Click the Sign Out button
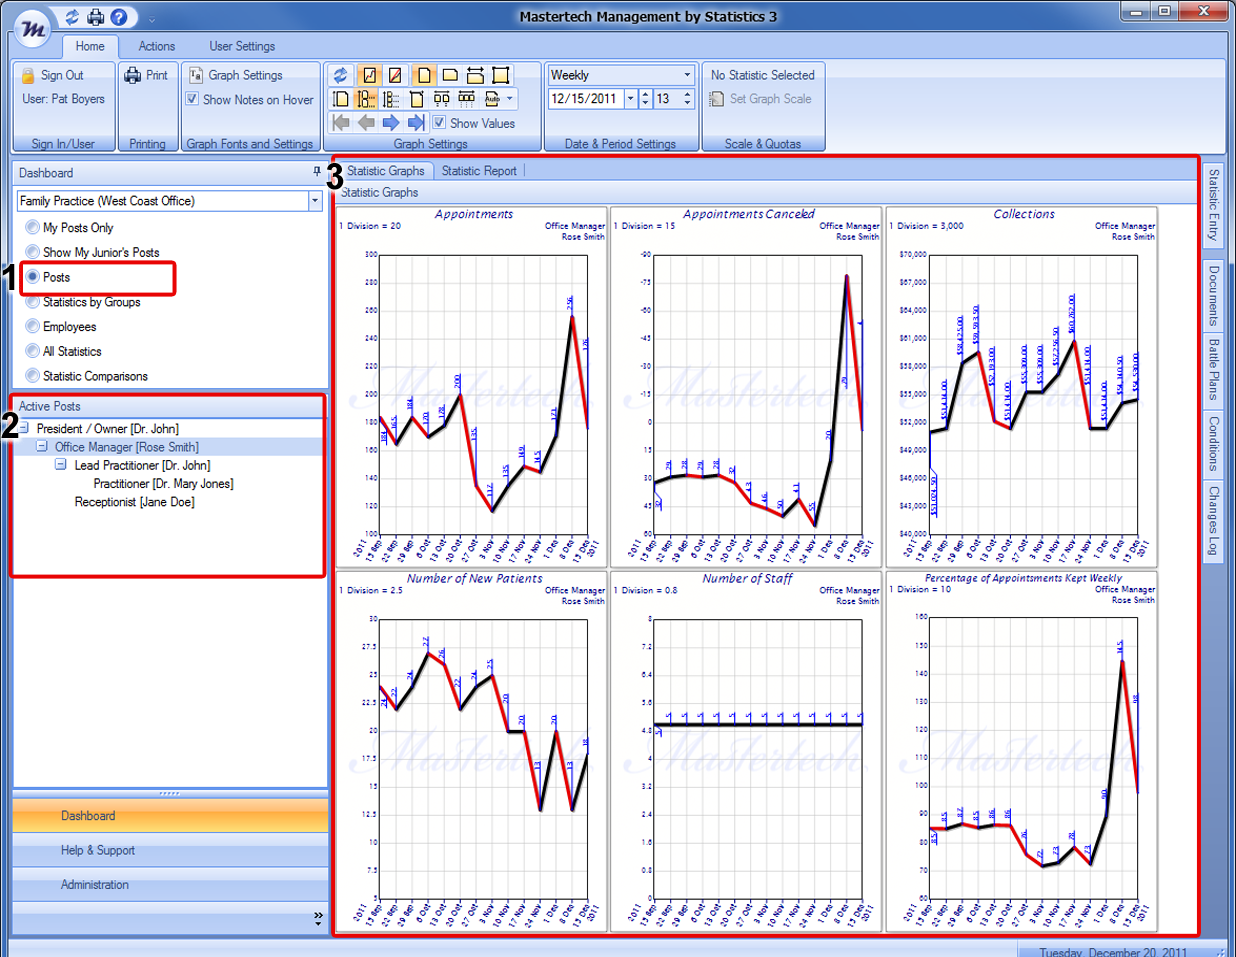Viewport: 1236px width, 957px height. 52,75
